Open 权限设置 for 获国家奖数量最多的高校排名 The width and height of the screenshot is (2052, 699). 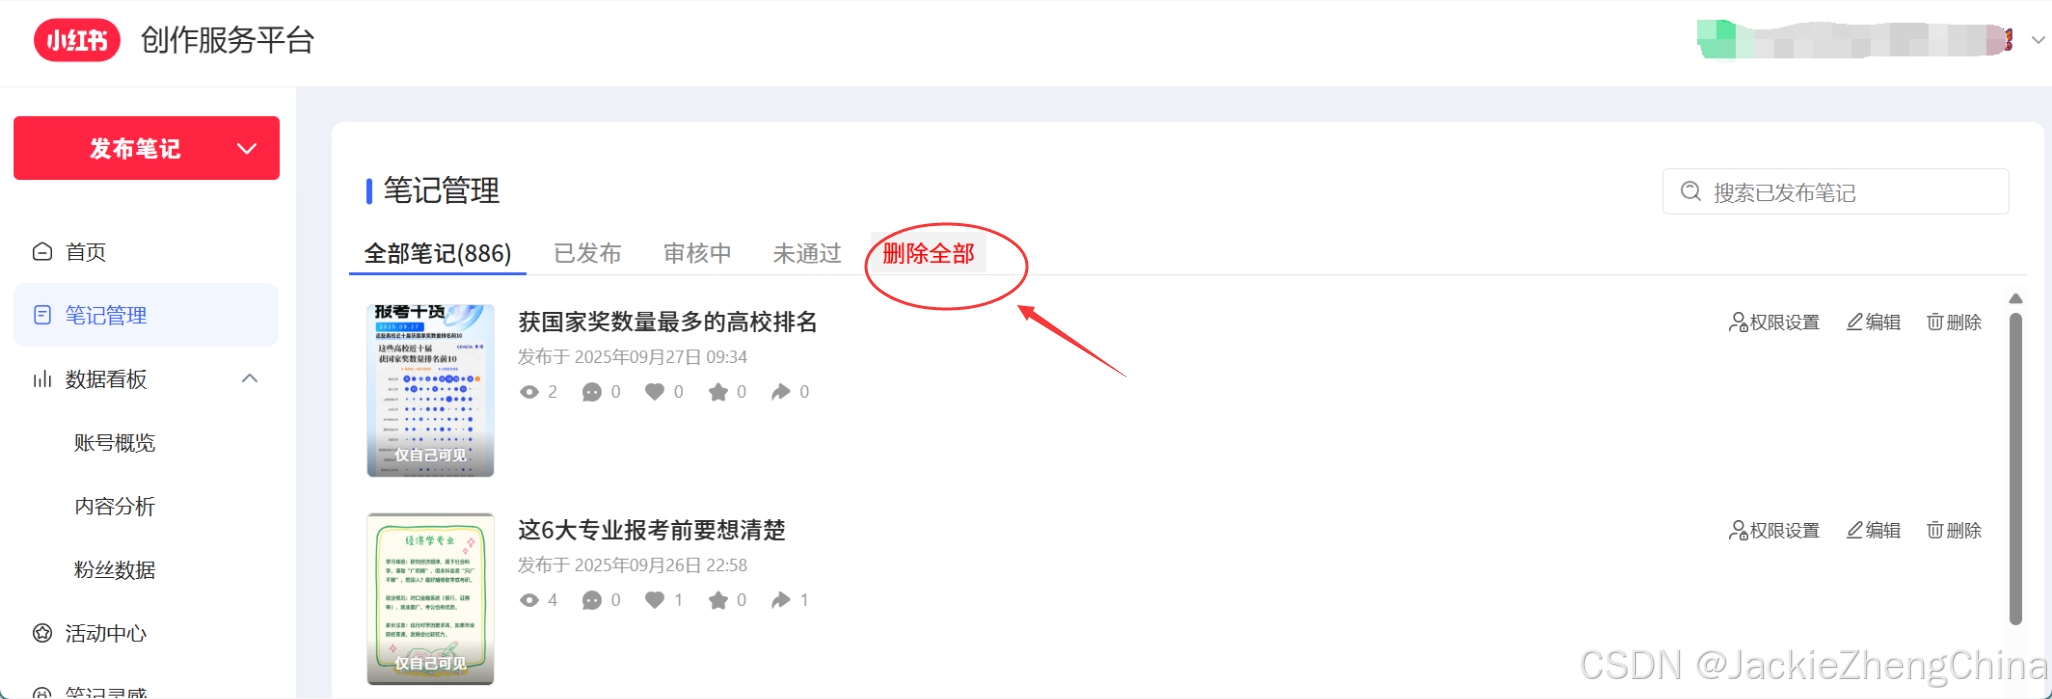(1774, 322)
